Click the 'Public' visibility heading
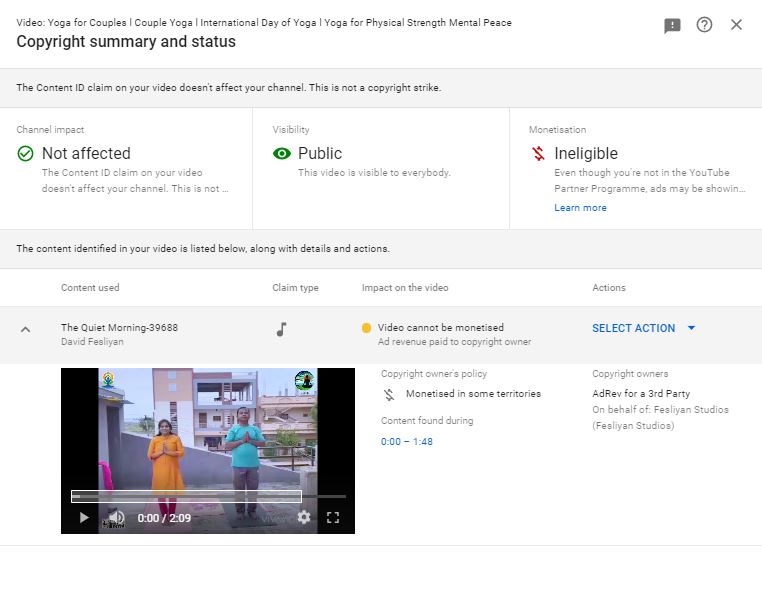 [320, 154]
